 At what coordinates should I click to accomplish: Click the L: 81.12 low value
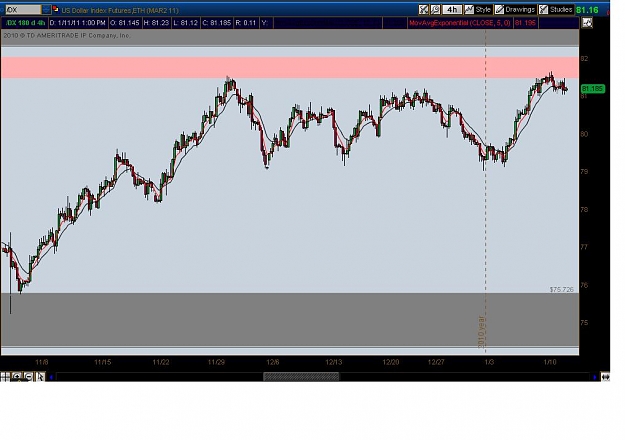pos(186,23)
